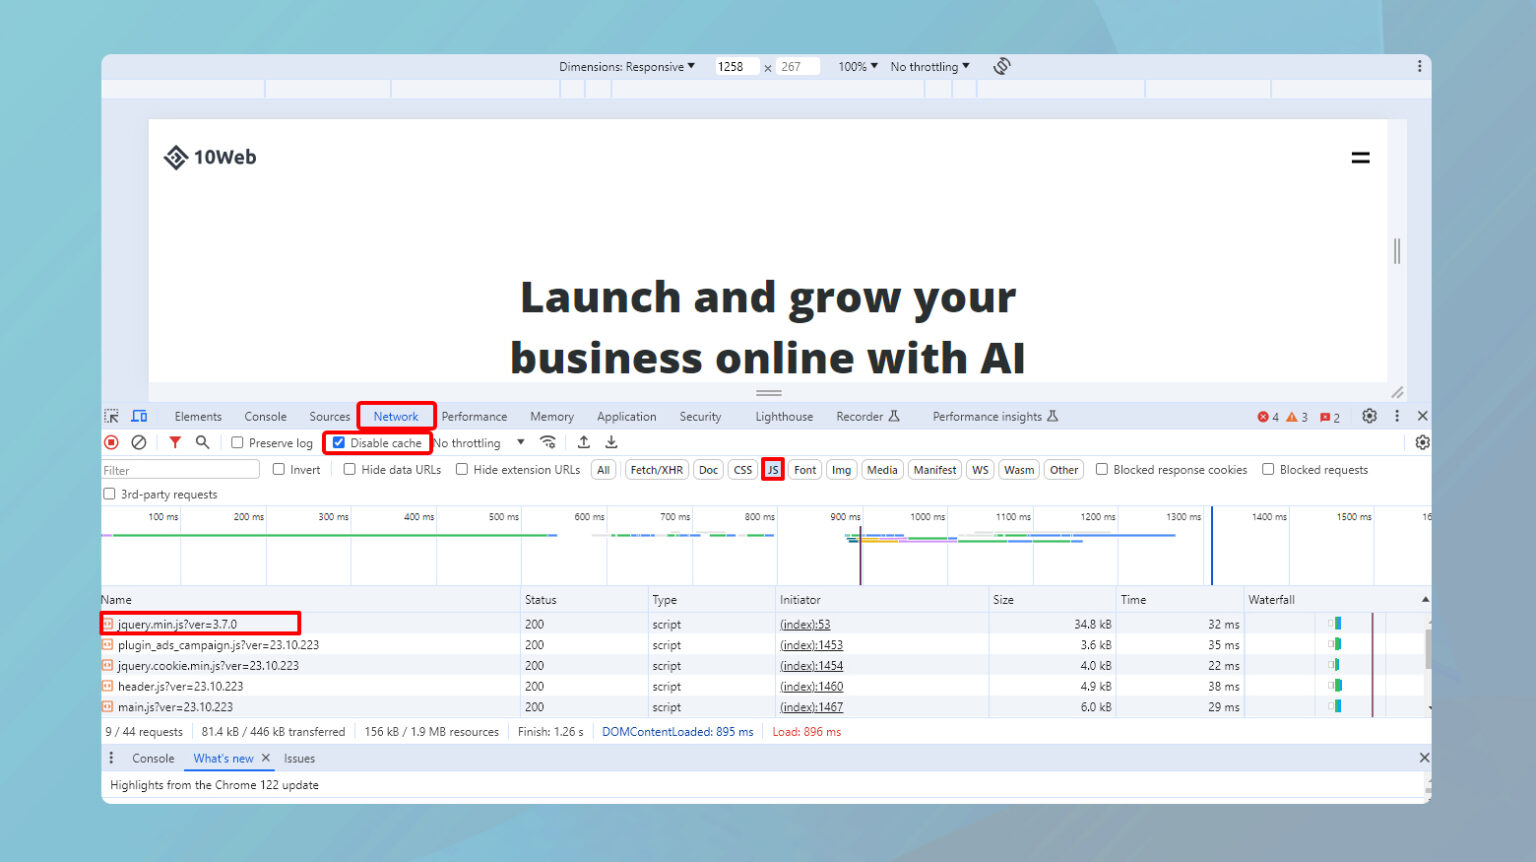Click the record network log icon
This screenshot has width=1536, height=862.
tap(111, 442)
